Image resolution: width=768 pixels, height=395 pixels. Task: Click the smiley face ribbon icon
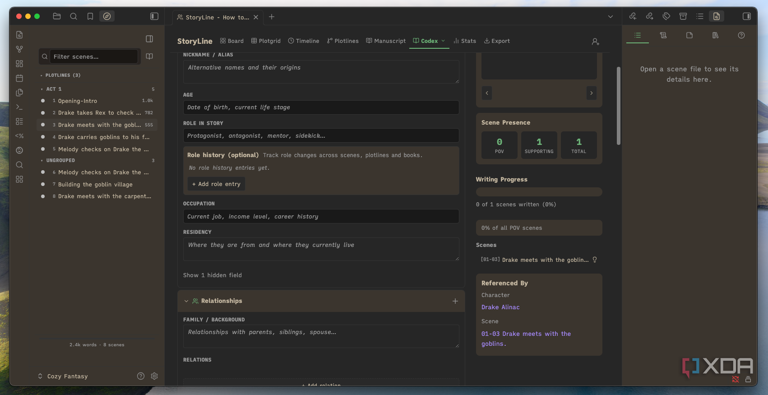[x=19, y=150]
